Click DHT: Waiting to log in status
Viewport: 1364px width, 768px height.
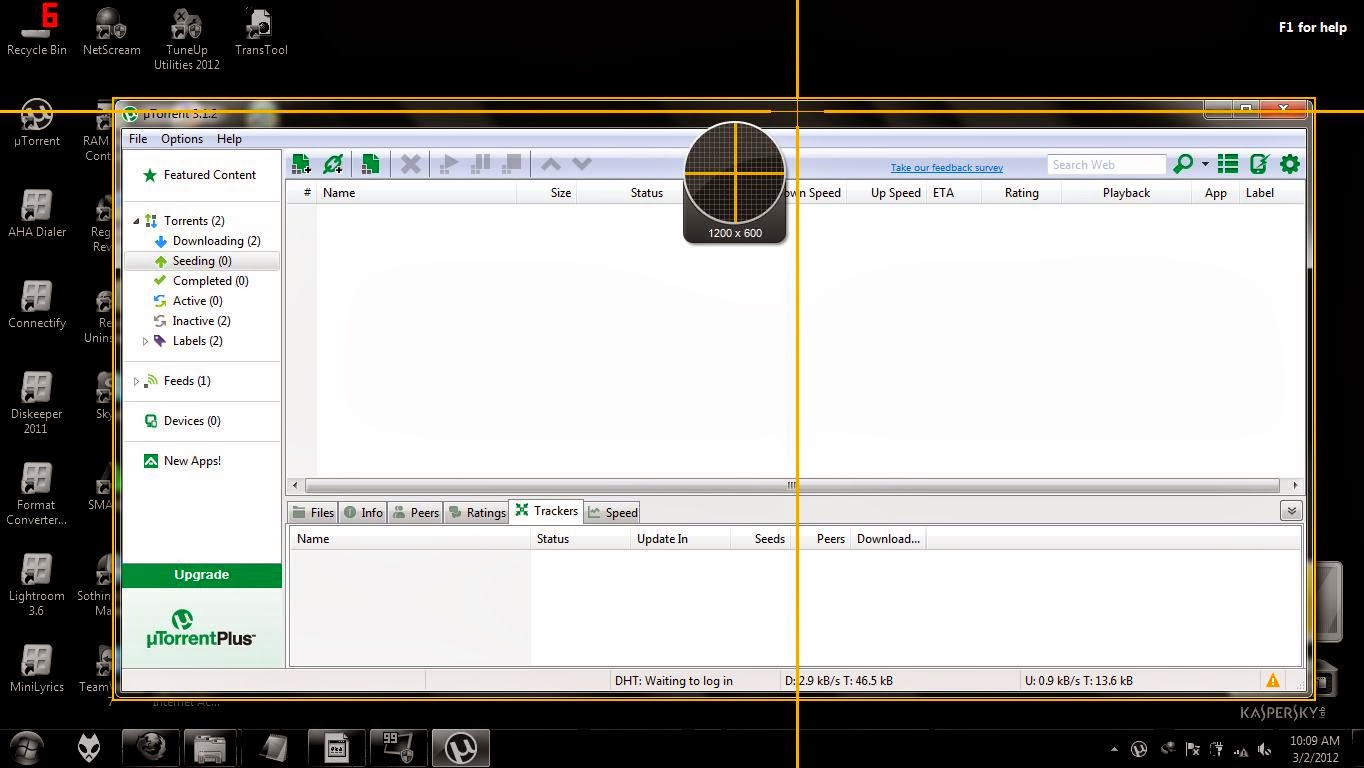coord(673,681)
